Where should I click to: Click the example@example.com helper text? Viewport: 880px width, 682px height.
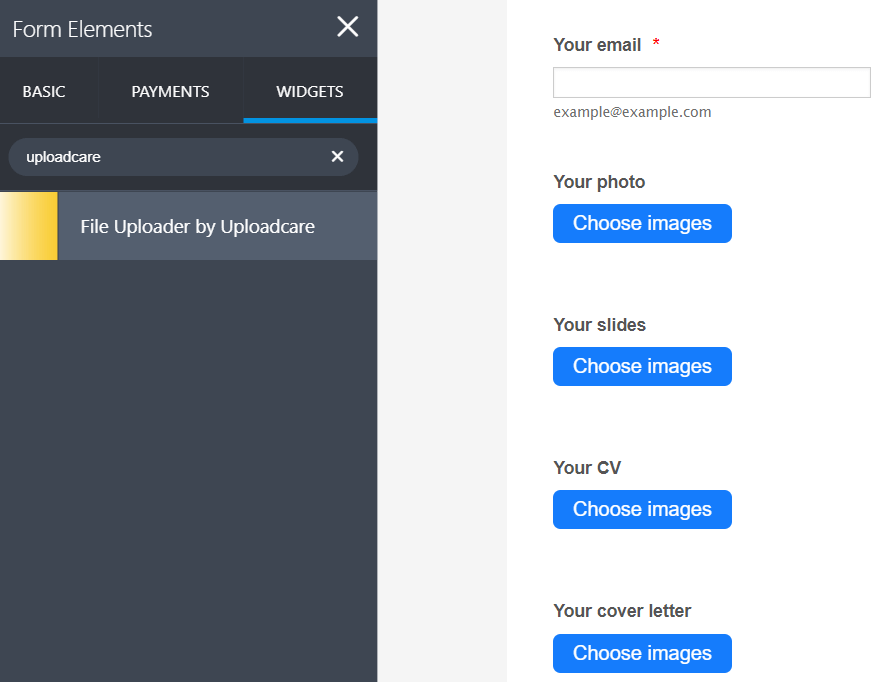631,112
